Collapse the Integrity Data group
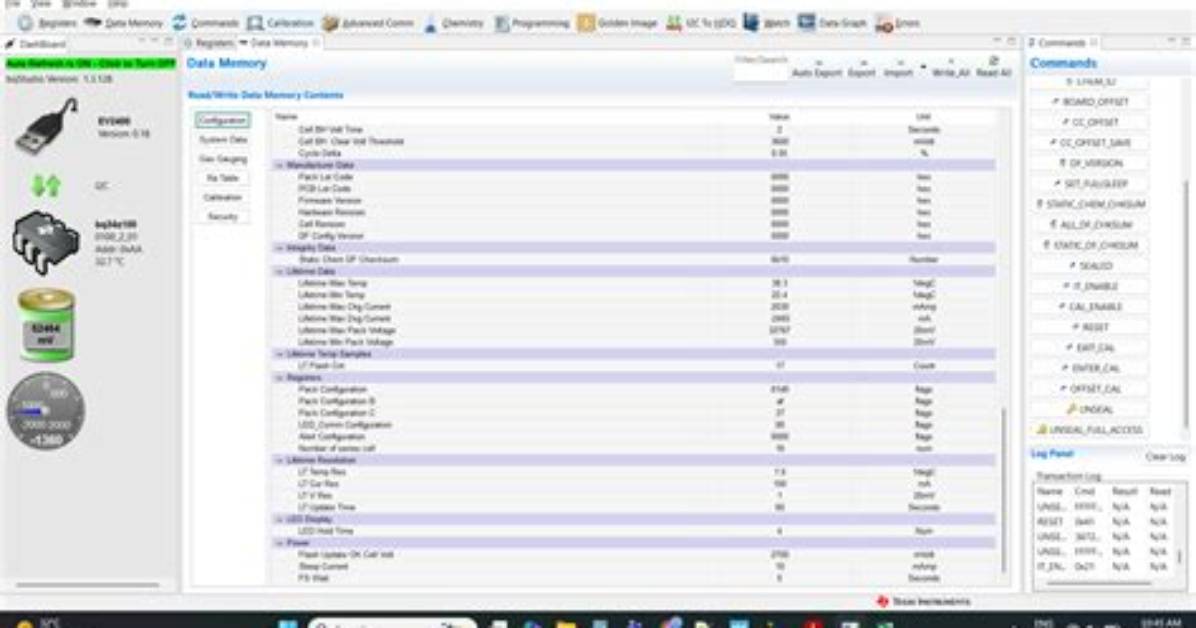Screen dimensions: 1196x628 pyautogui.click(x=280, y=248)
